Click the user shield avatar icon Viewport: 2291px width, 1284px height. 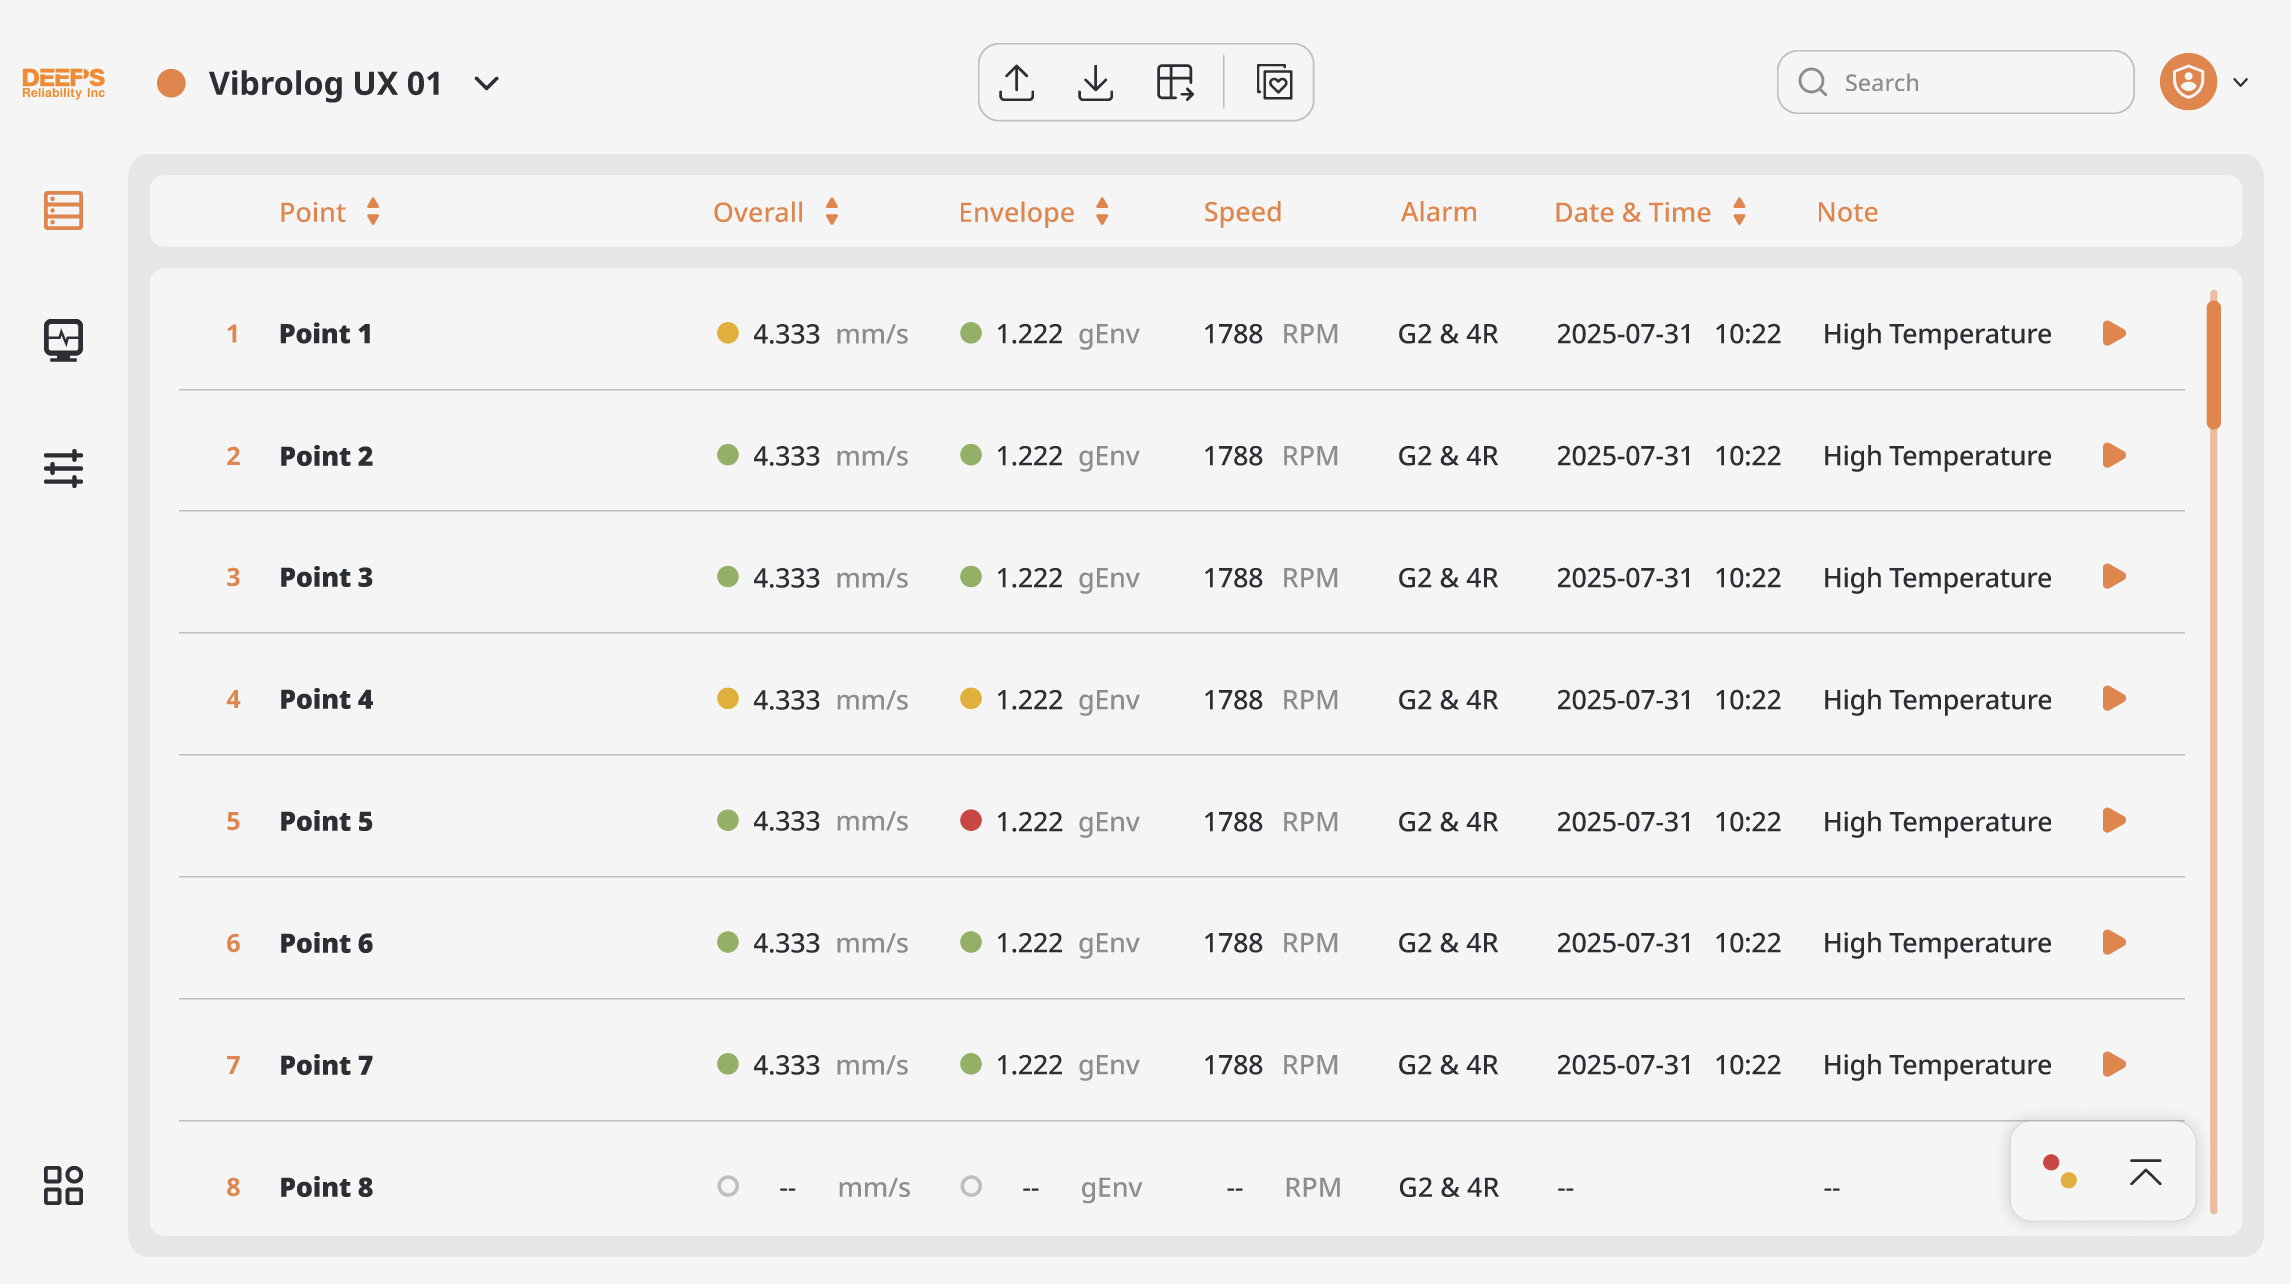tap(2188, 82)
